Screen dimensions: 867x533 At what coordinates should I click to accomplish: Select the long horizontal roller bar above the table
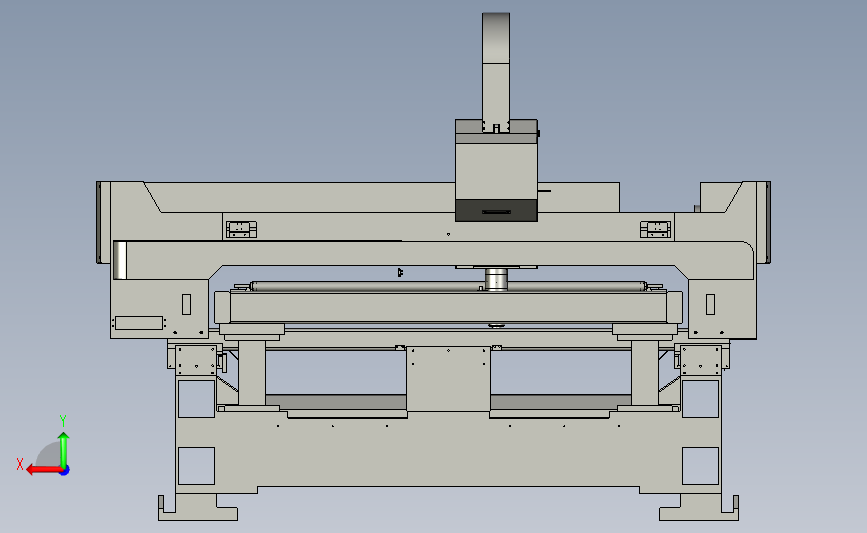448,286
